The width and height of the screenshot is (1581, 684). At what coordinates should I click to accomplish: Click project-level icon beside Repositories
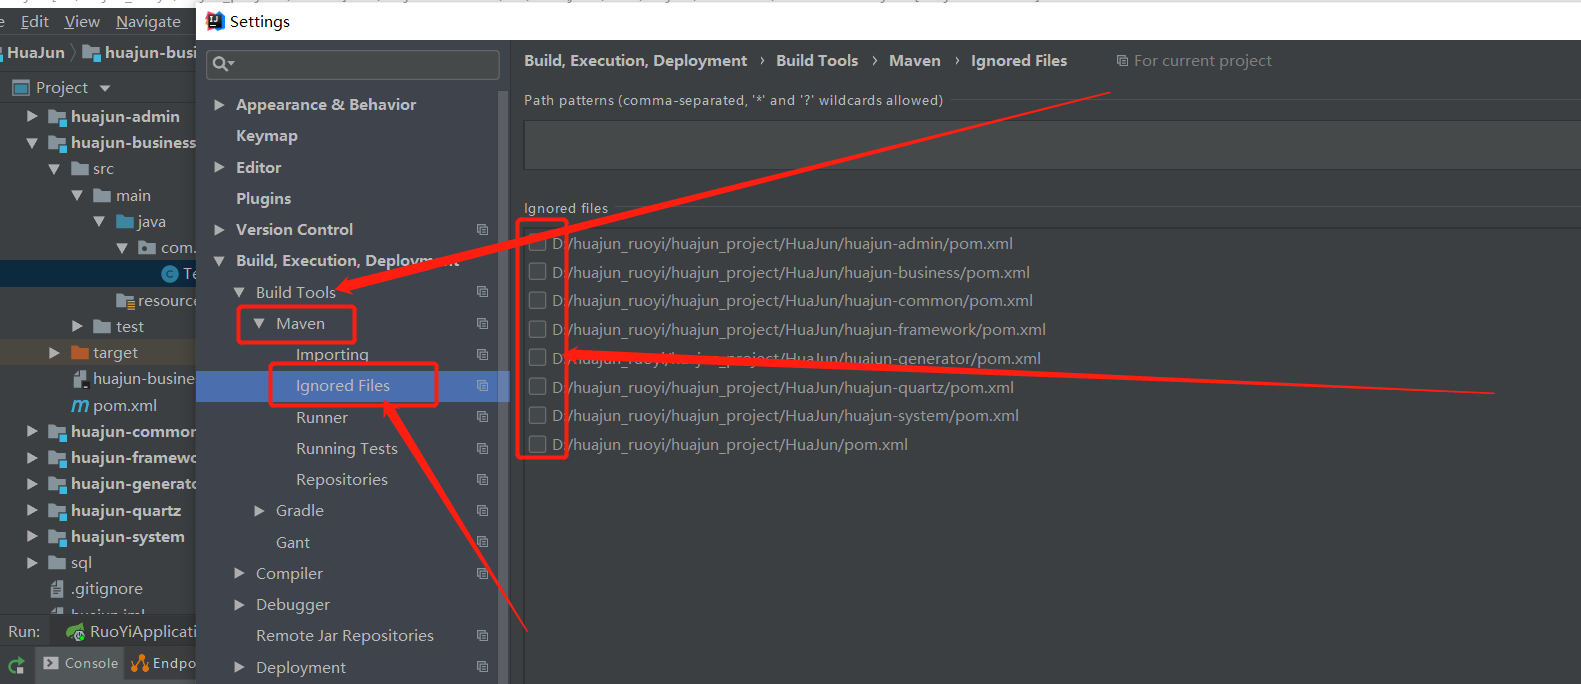(482, 480)
